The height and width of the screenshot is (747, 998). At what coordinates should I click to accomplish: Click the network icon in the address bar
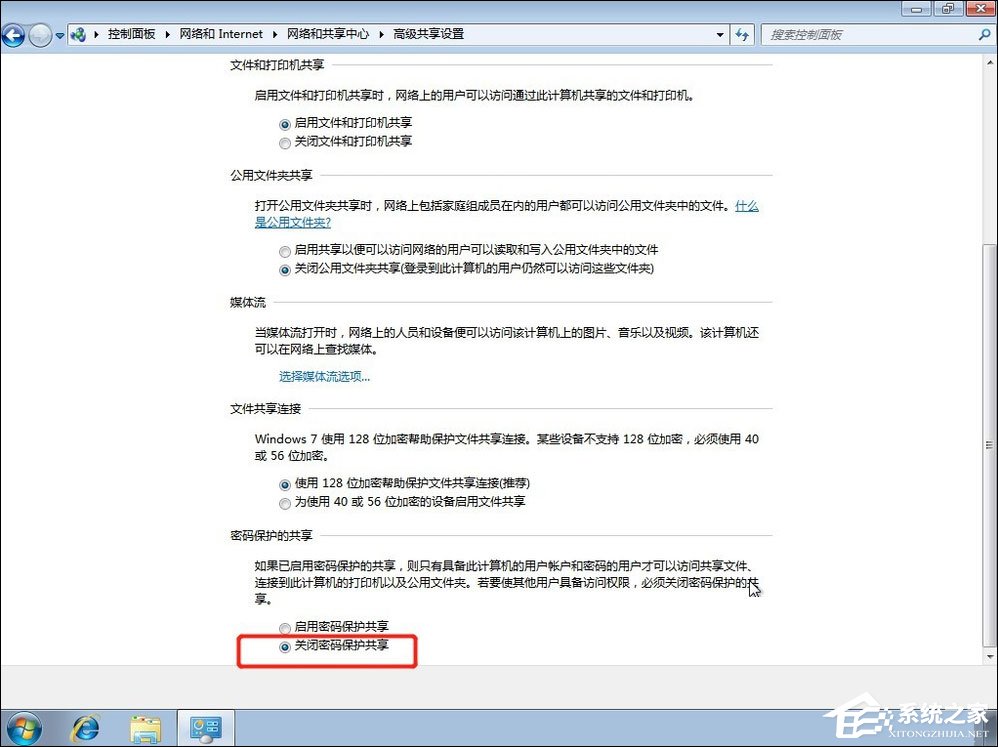click(78, 33)
